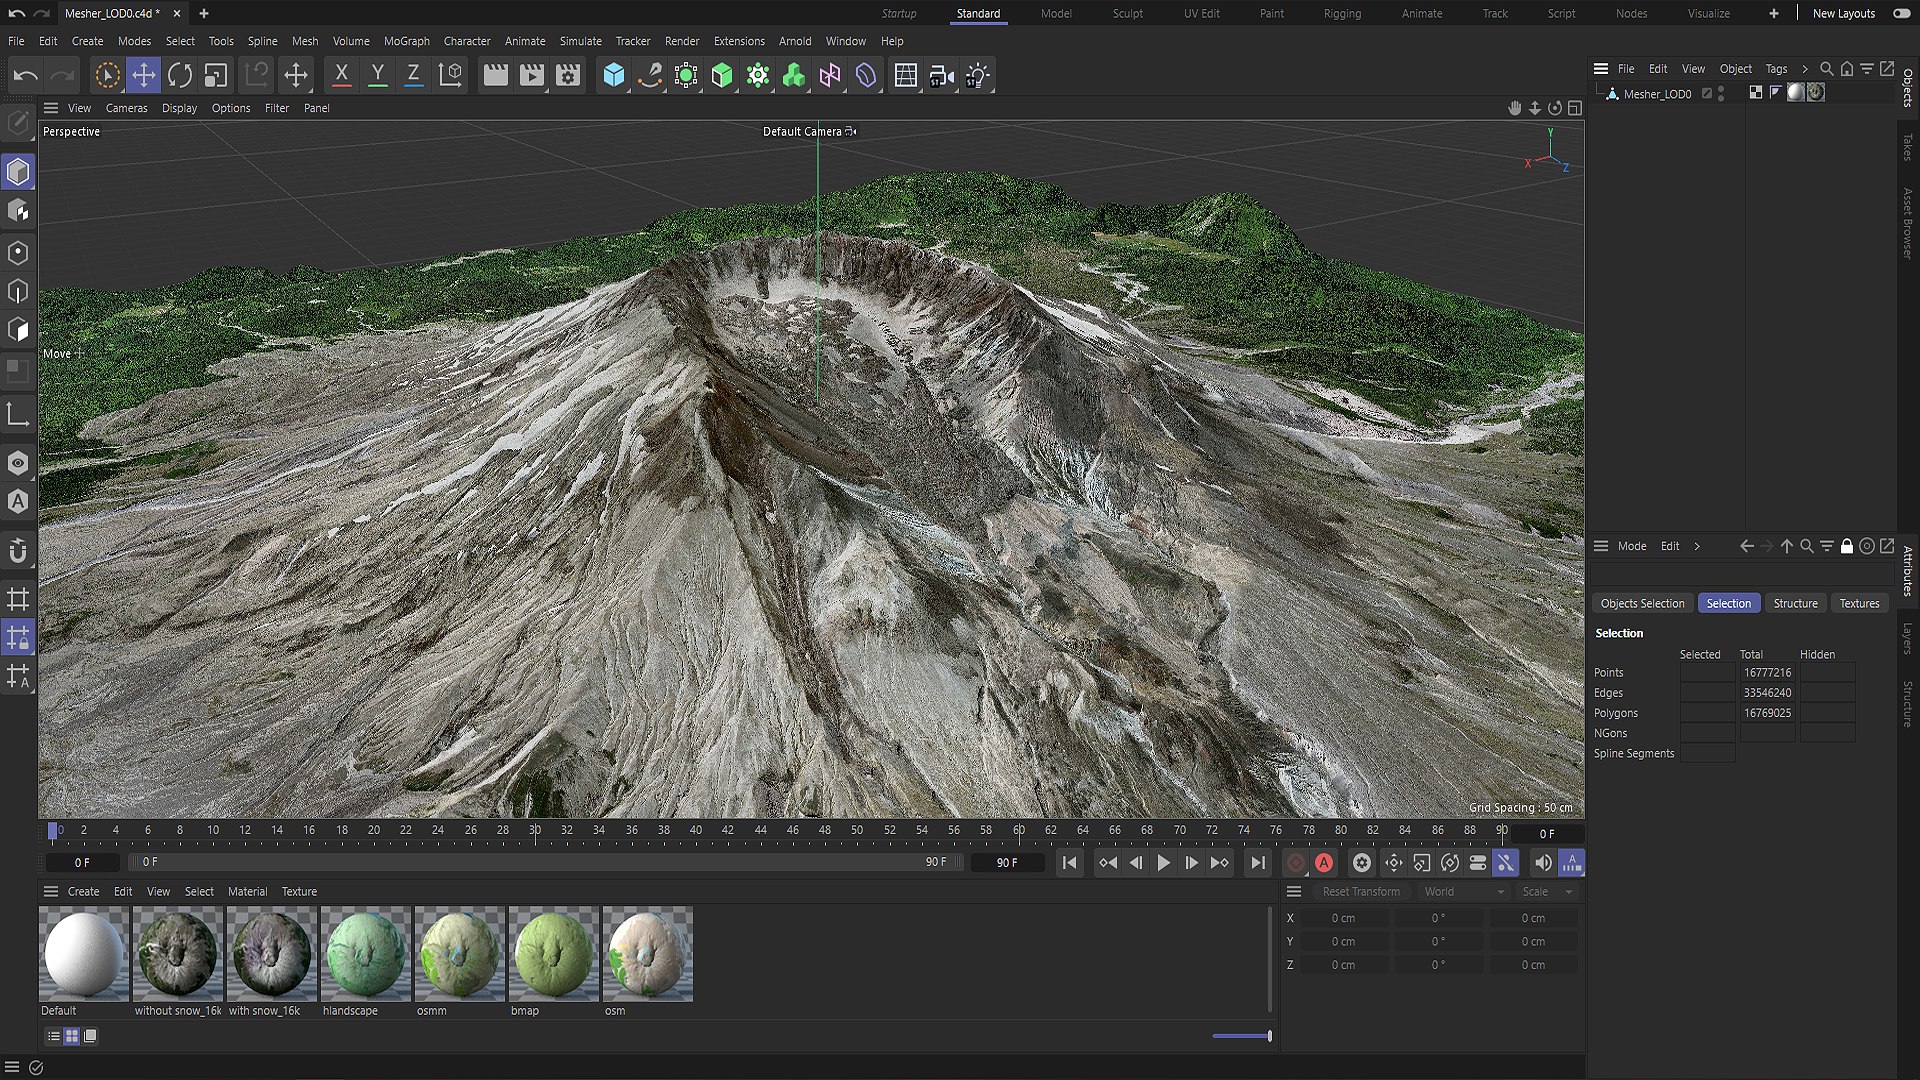Open Attributes panel hamburger menu

click(x=1601, y=546)
